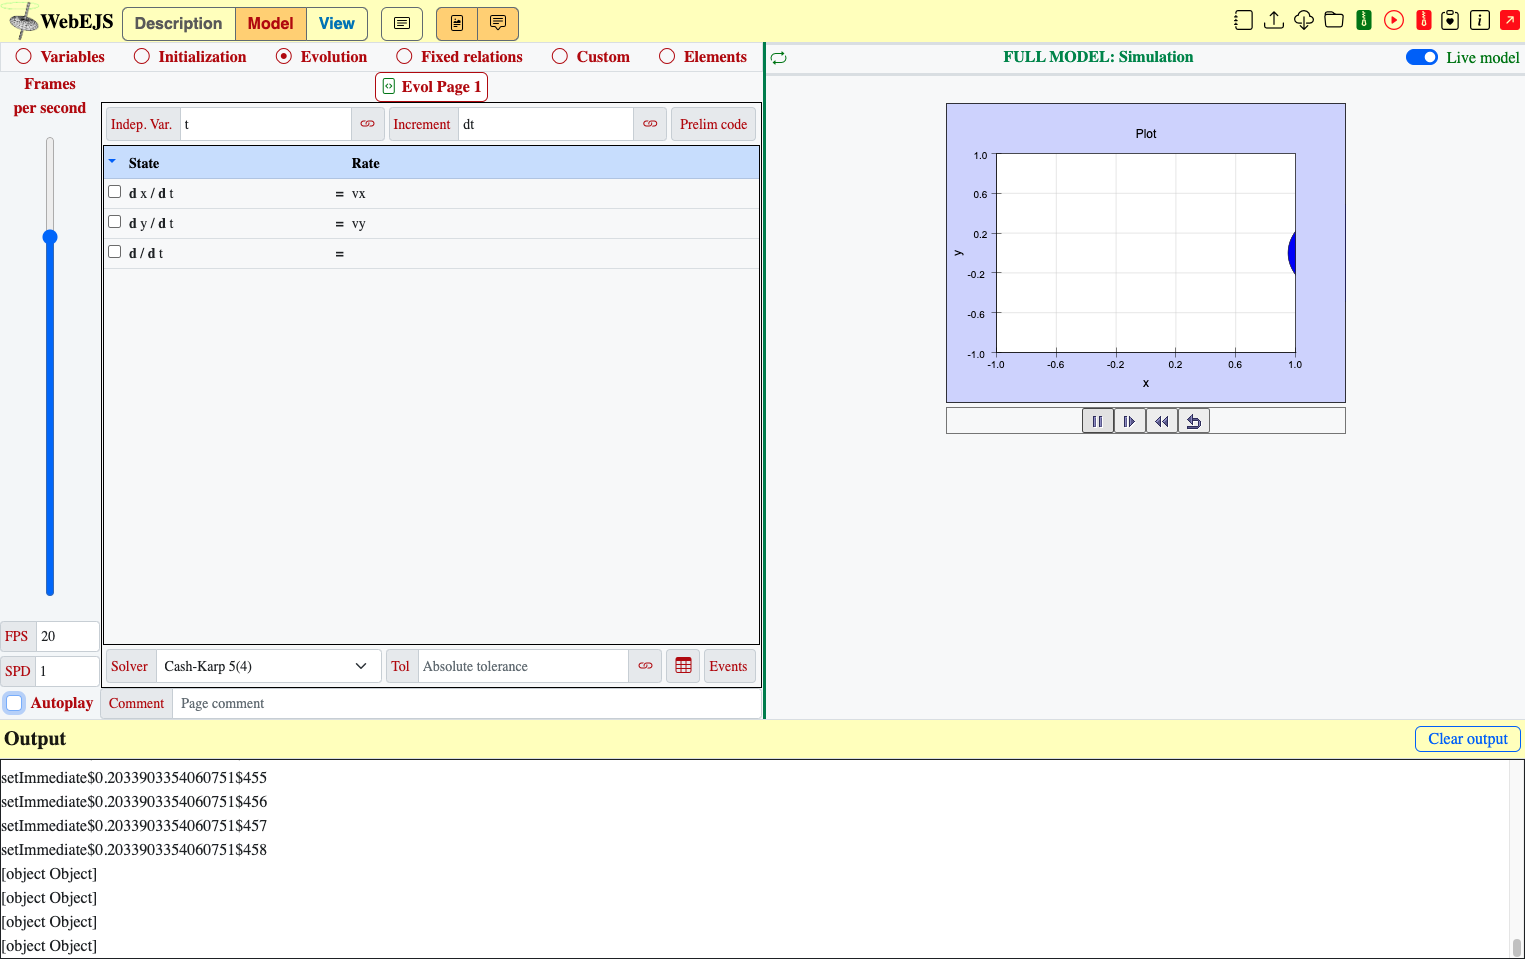
Task: Collapse the State table header arrow
Action: pos(112,161)
